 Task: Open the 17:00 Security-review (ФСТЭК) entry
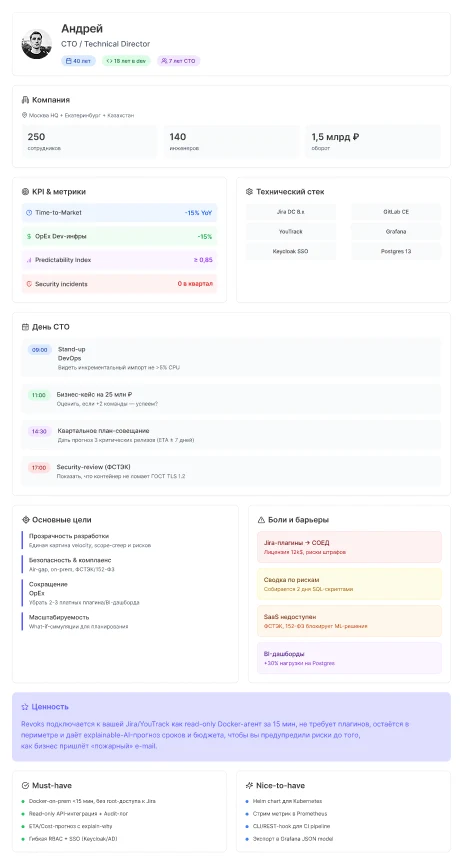point(231,471)
